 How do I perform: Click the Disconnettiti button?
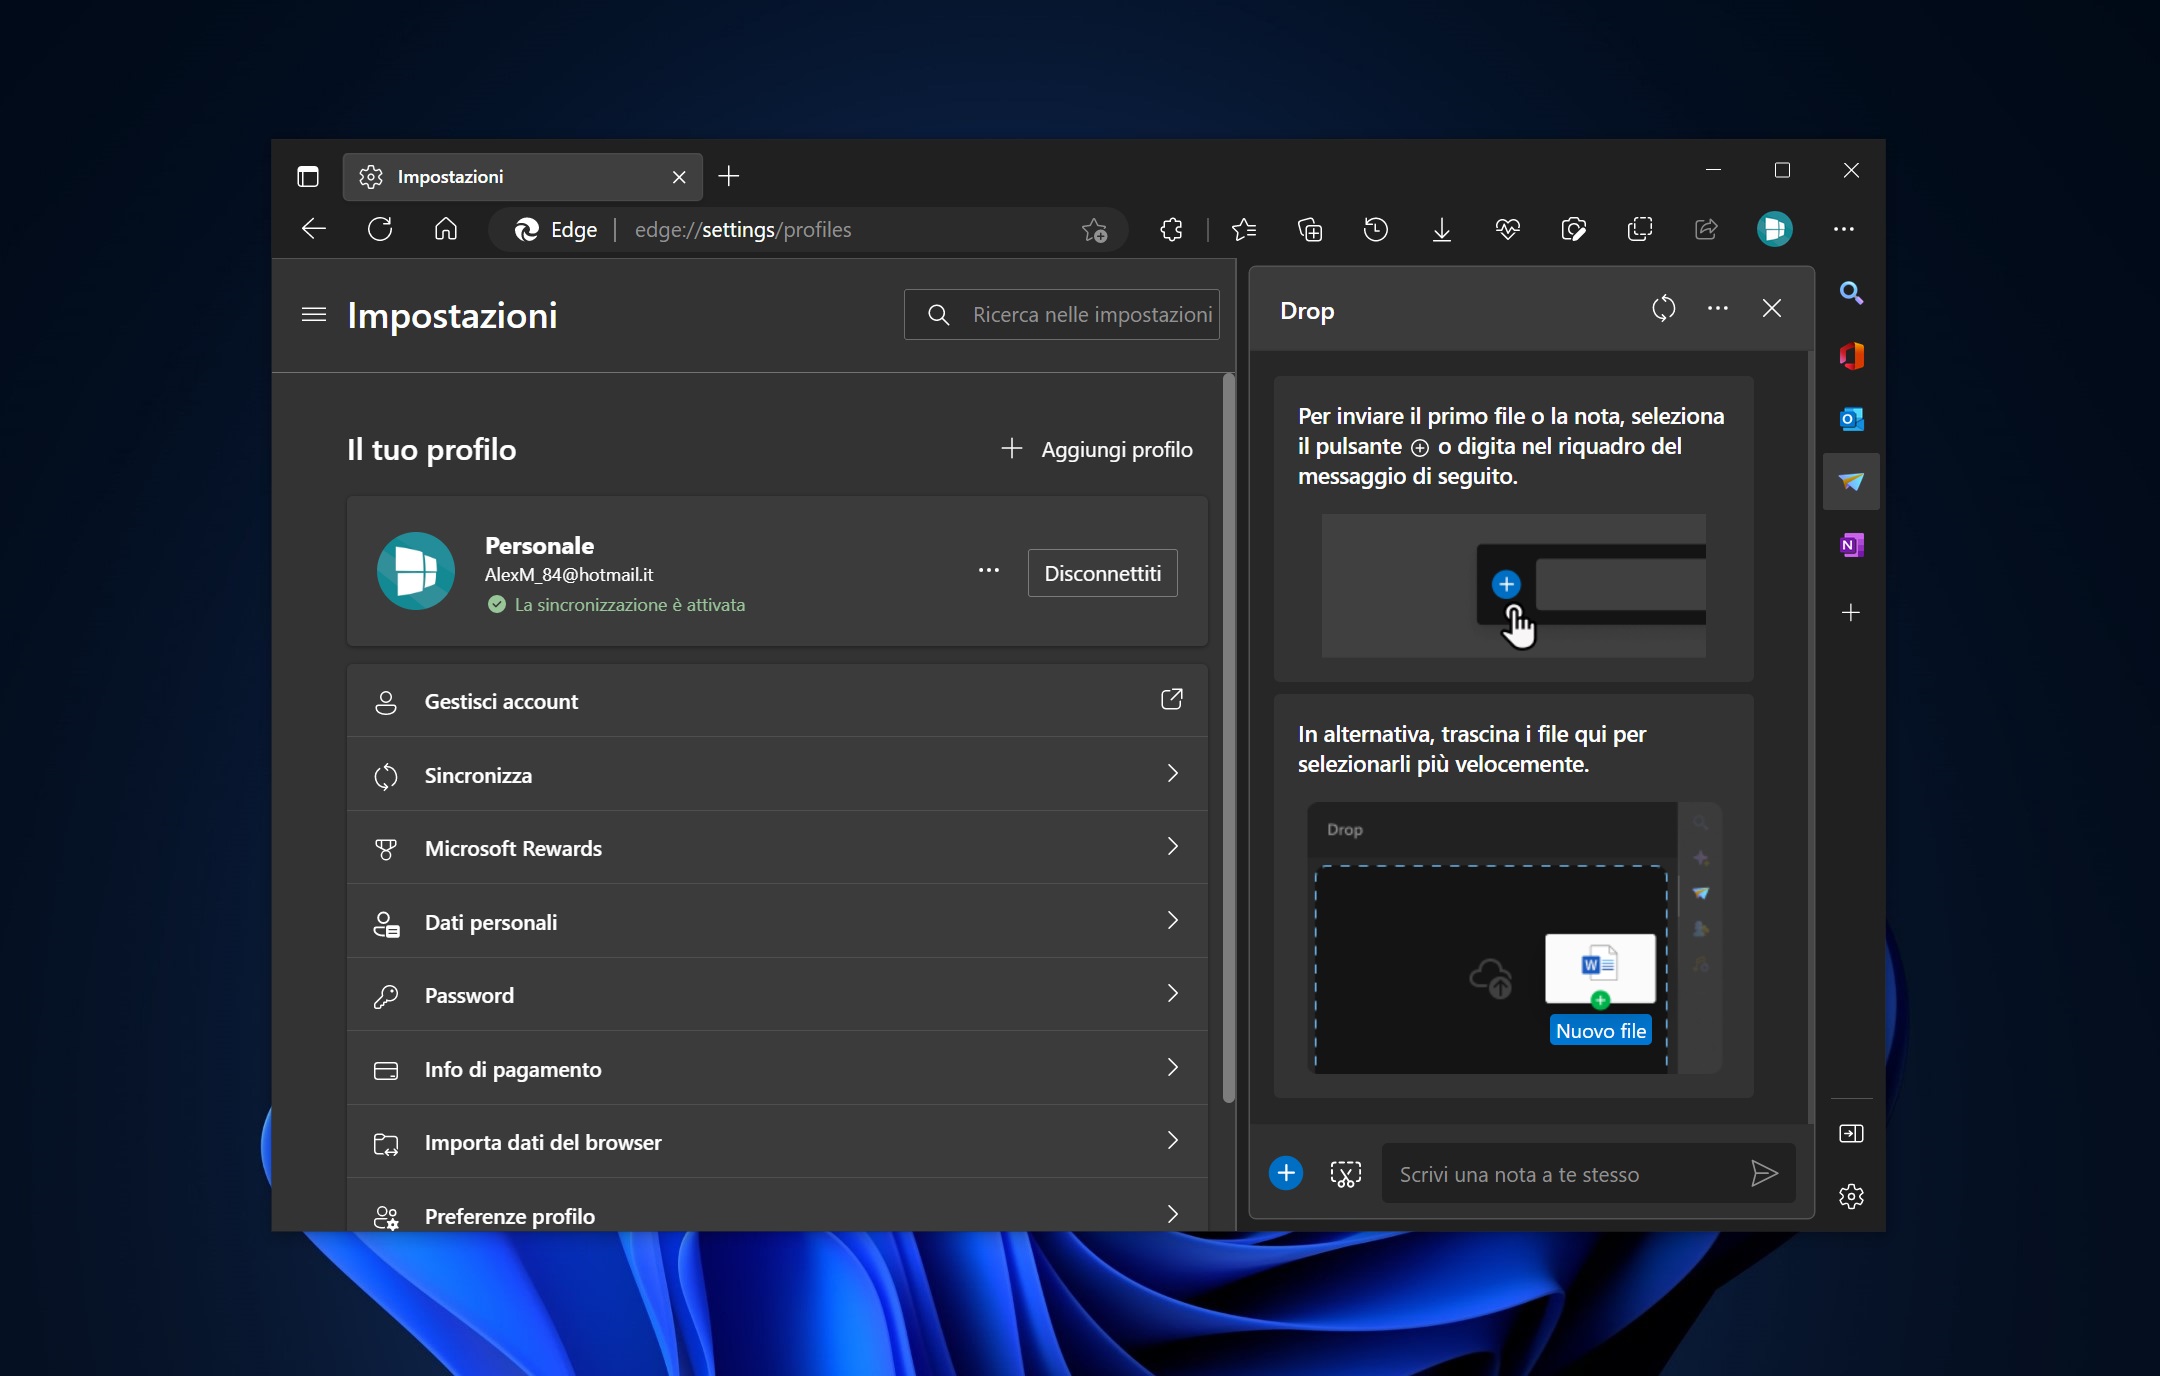click(1103, 573)
